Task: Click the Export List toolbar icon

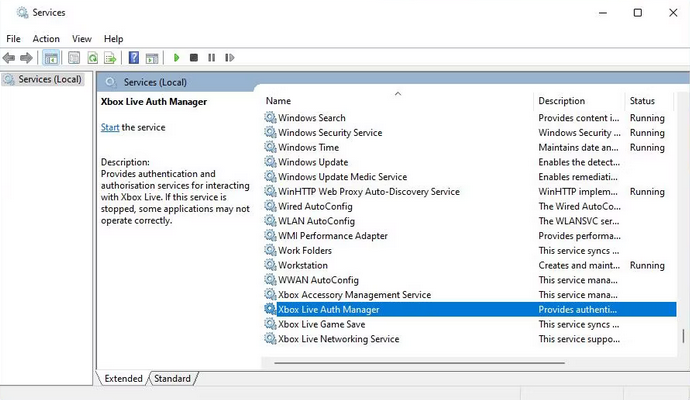Action: [110, 58]
